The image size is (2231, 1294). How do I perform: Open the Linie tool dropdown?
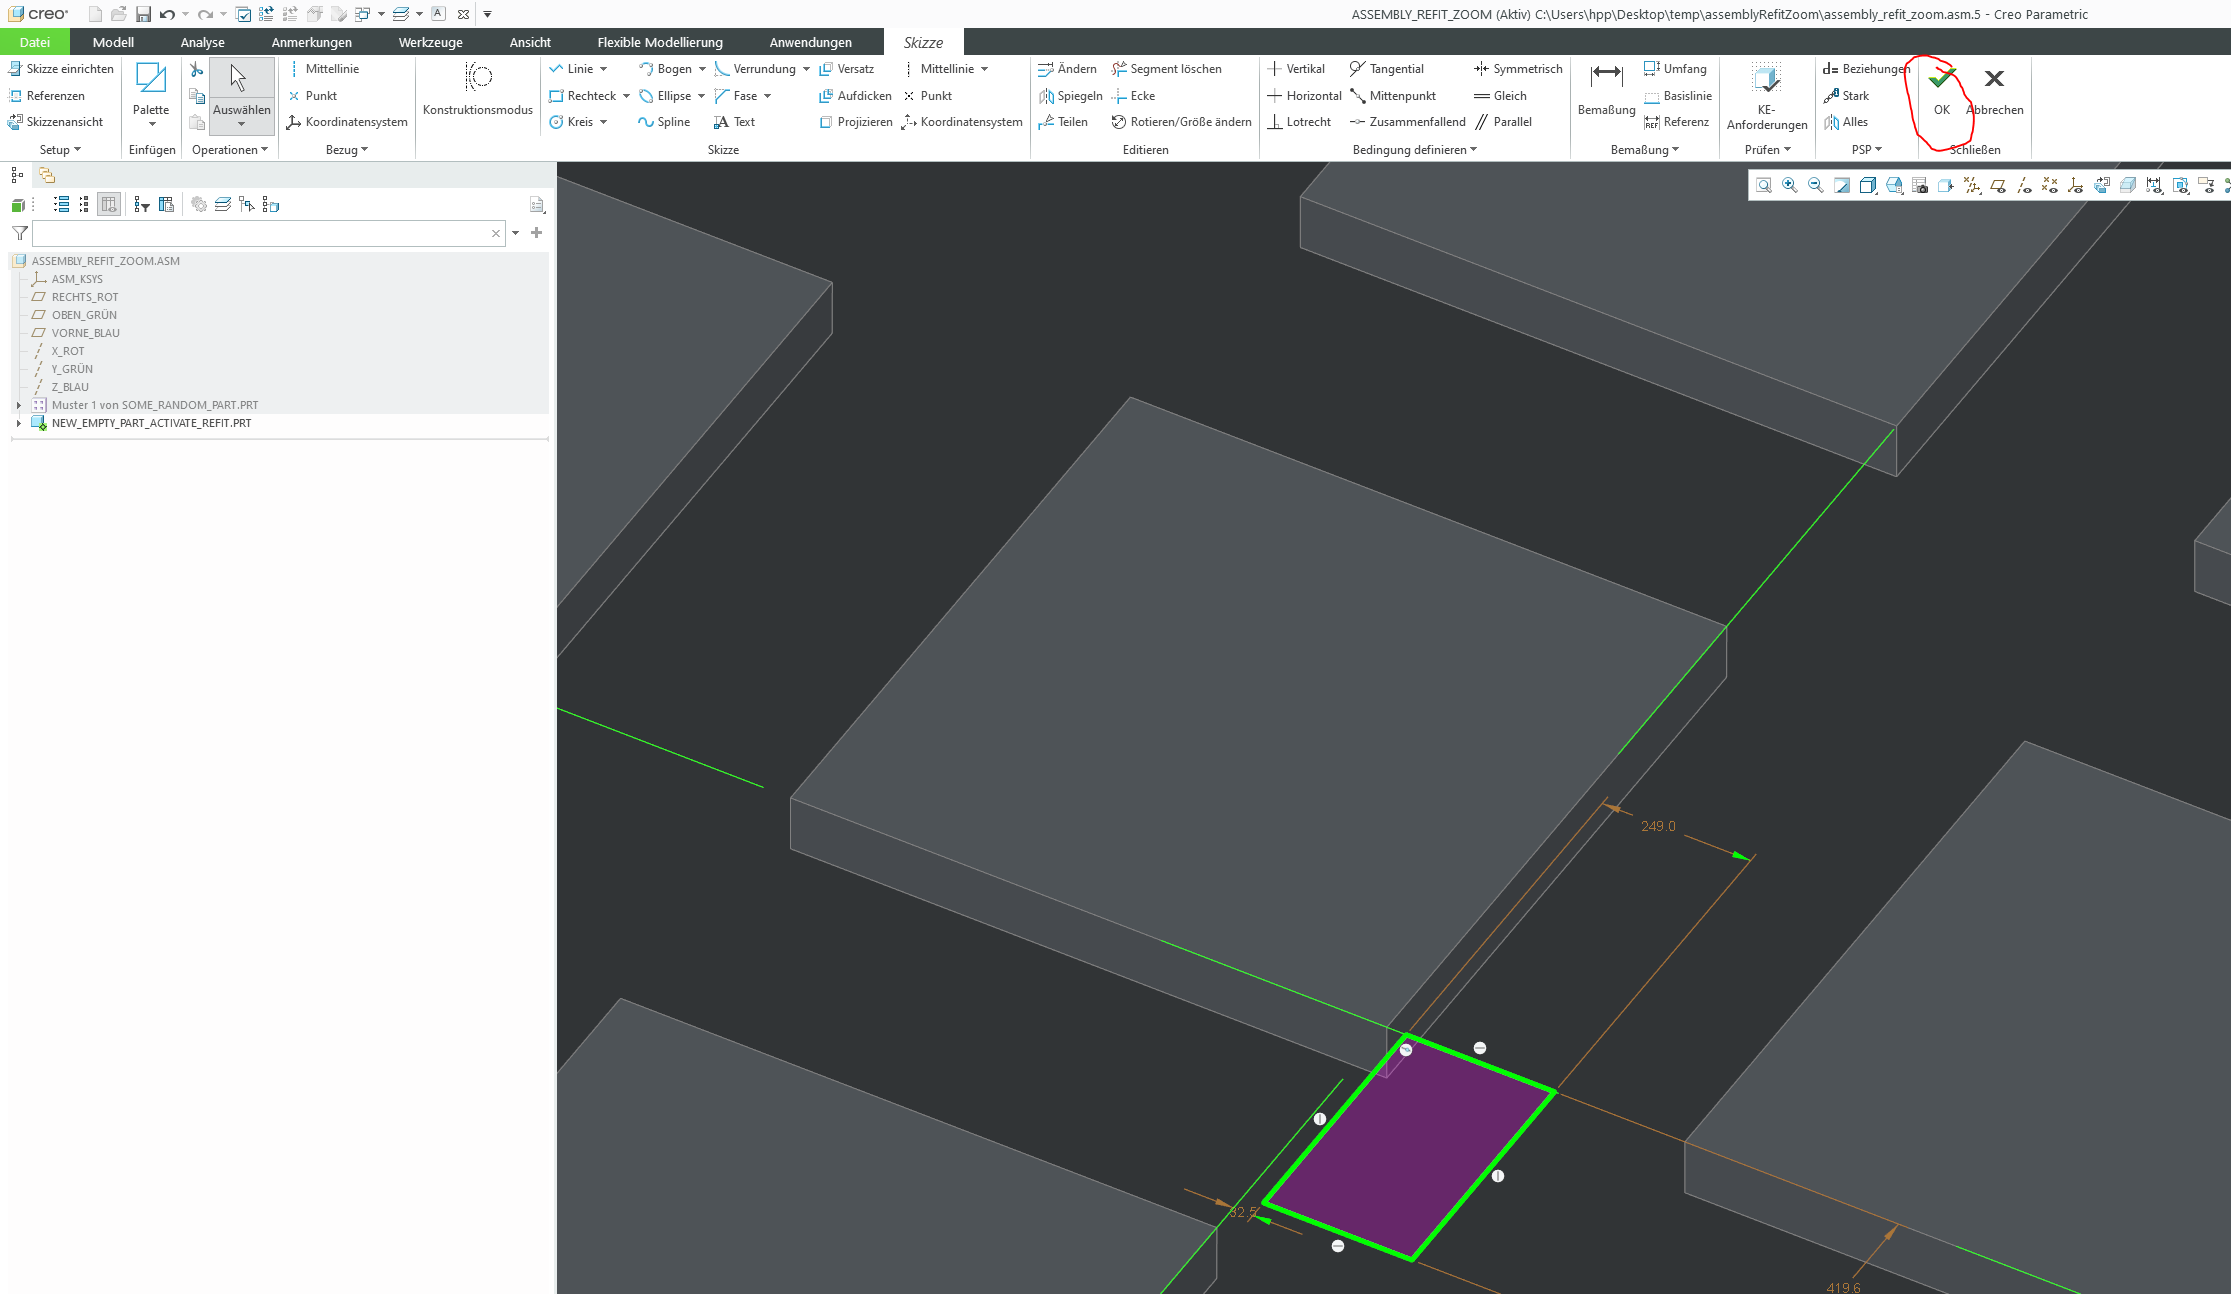tap(604, 68)
